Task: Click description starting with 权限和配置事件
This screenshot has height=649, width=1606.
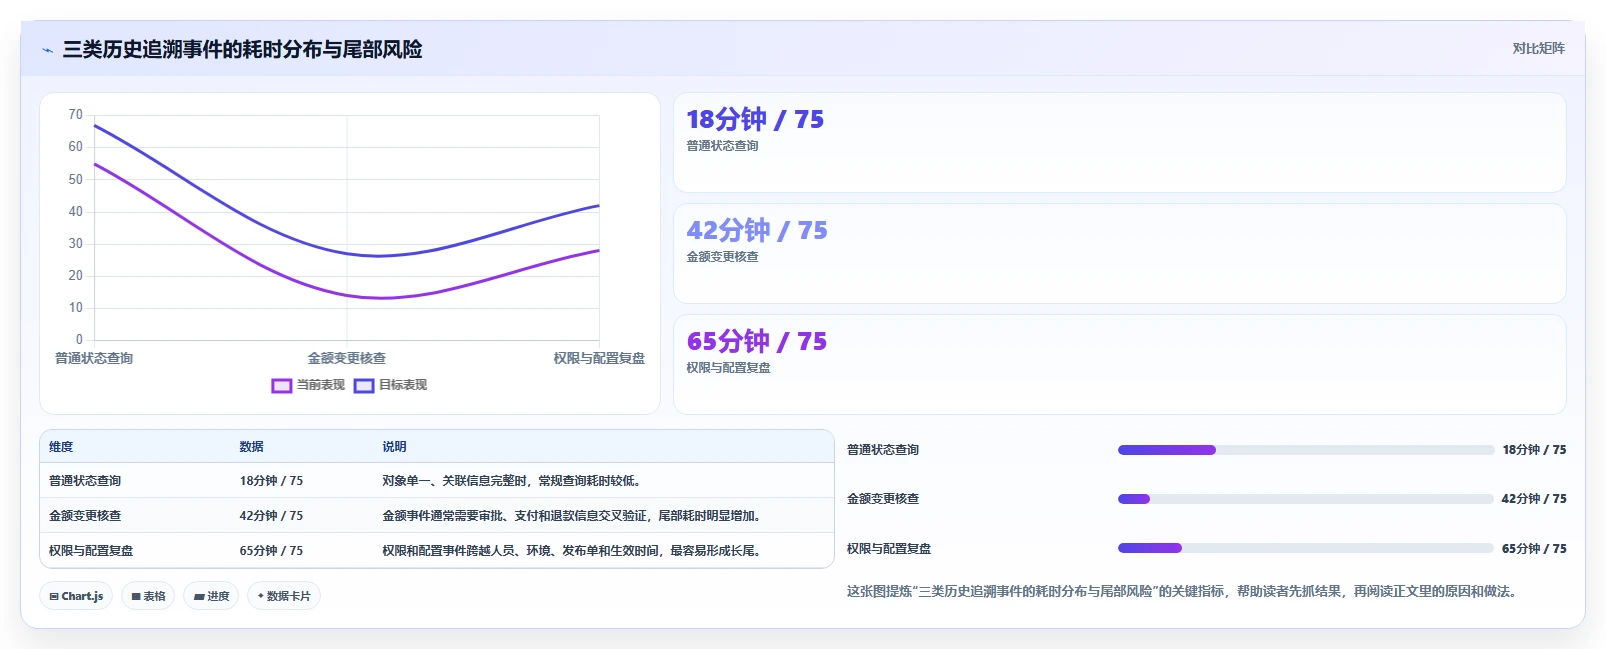Action: click(x=574, y=551)
